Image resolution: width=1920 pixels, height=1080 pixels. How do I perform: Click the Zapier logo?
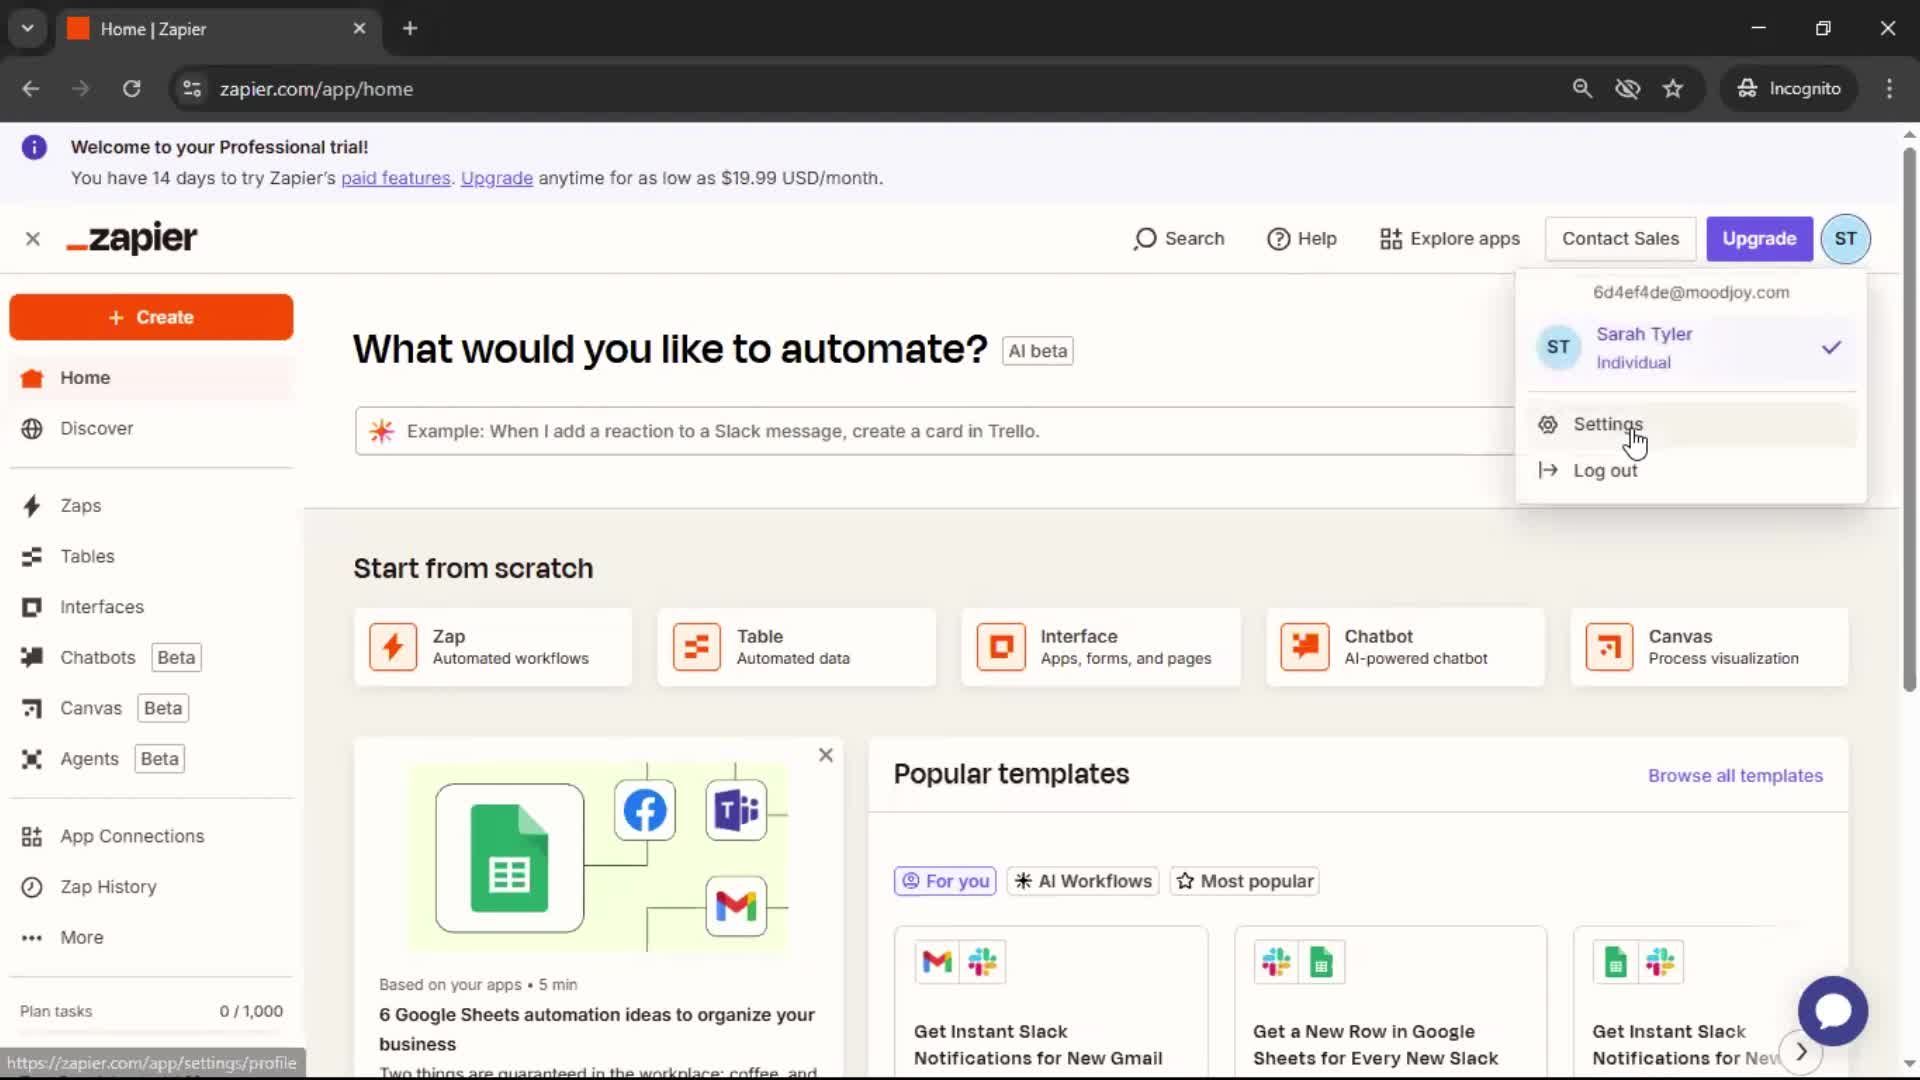pyautogui.click(x=132, y=238)
